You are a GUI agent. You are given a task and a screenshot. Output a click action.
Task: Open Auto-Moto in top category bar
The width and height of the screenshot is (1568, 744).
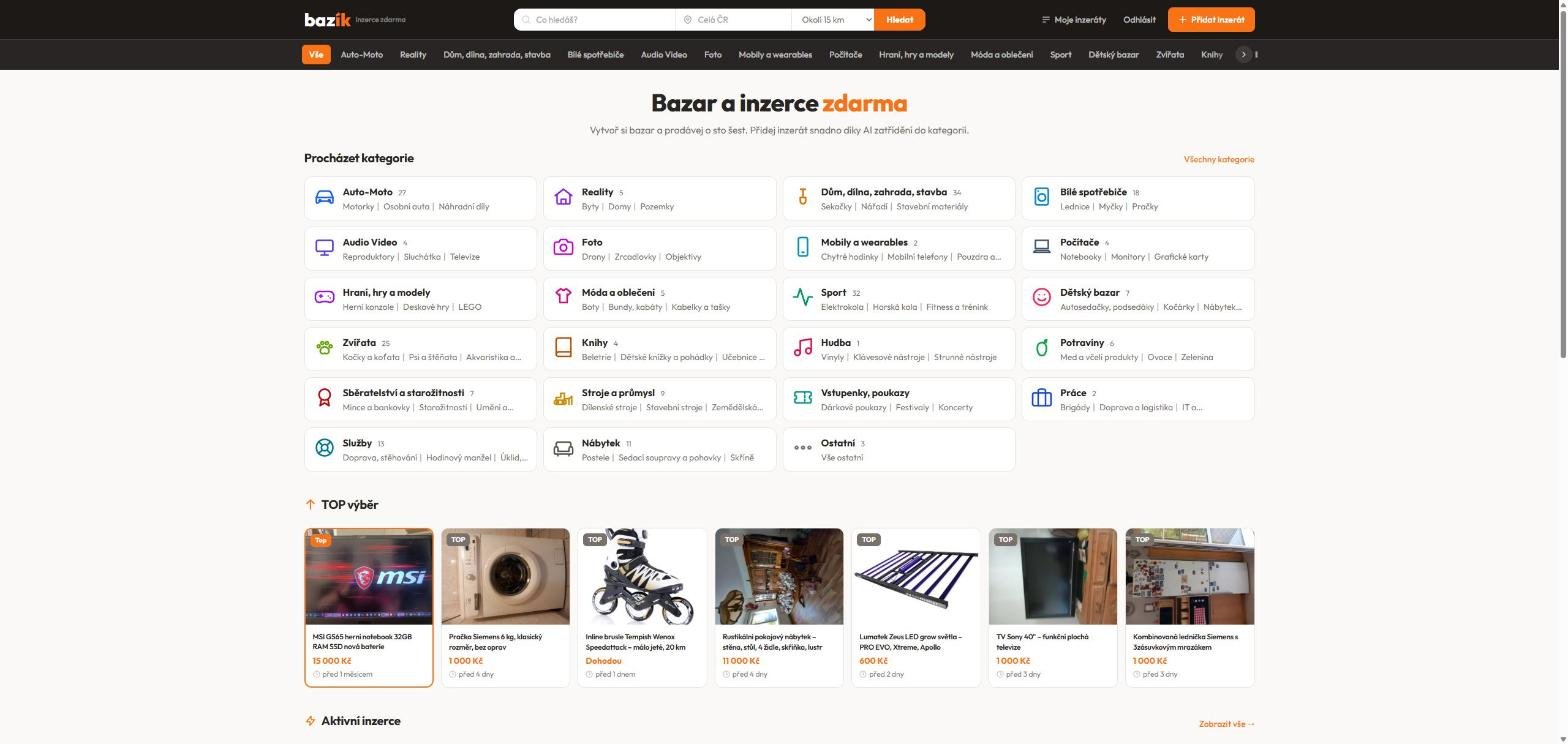361,54
